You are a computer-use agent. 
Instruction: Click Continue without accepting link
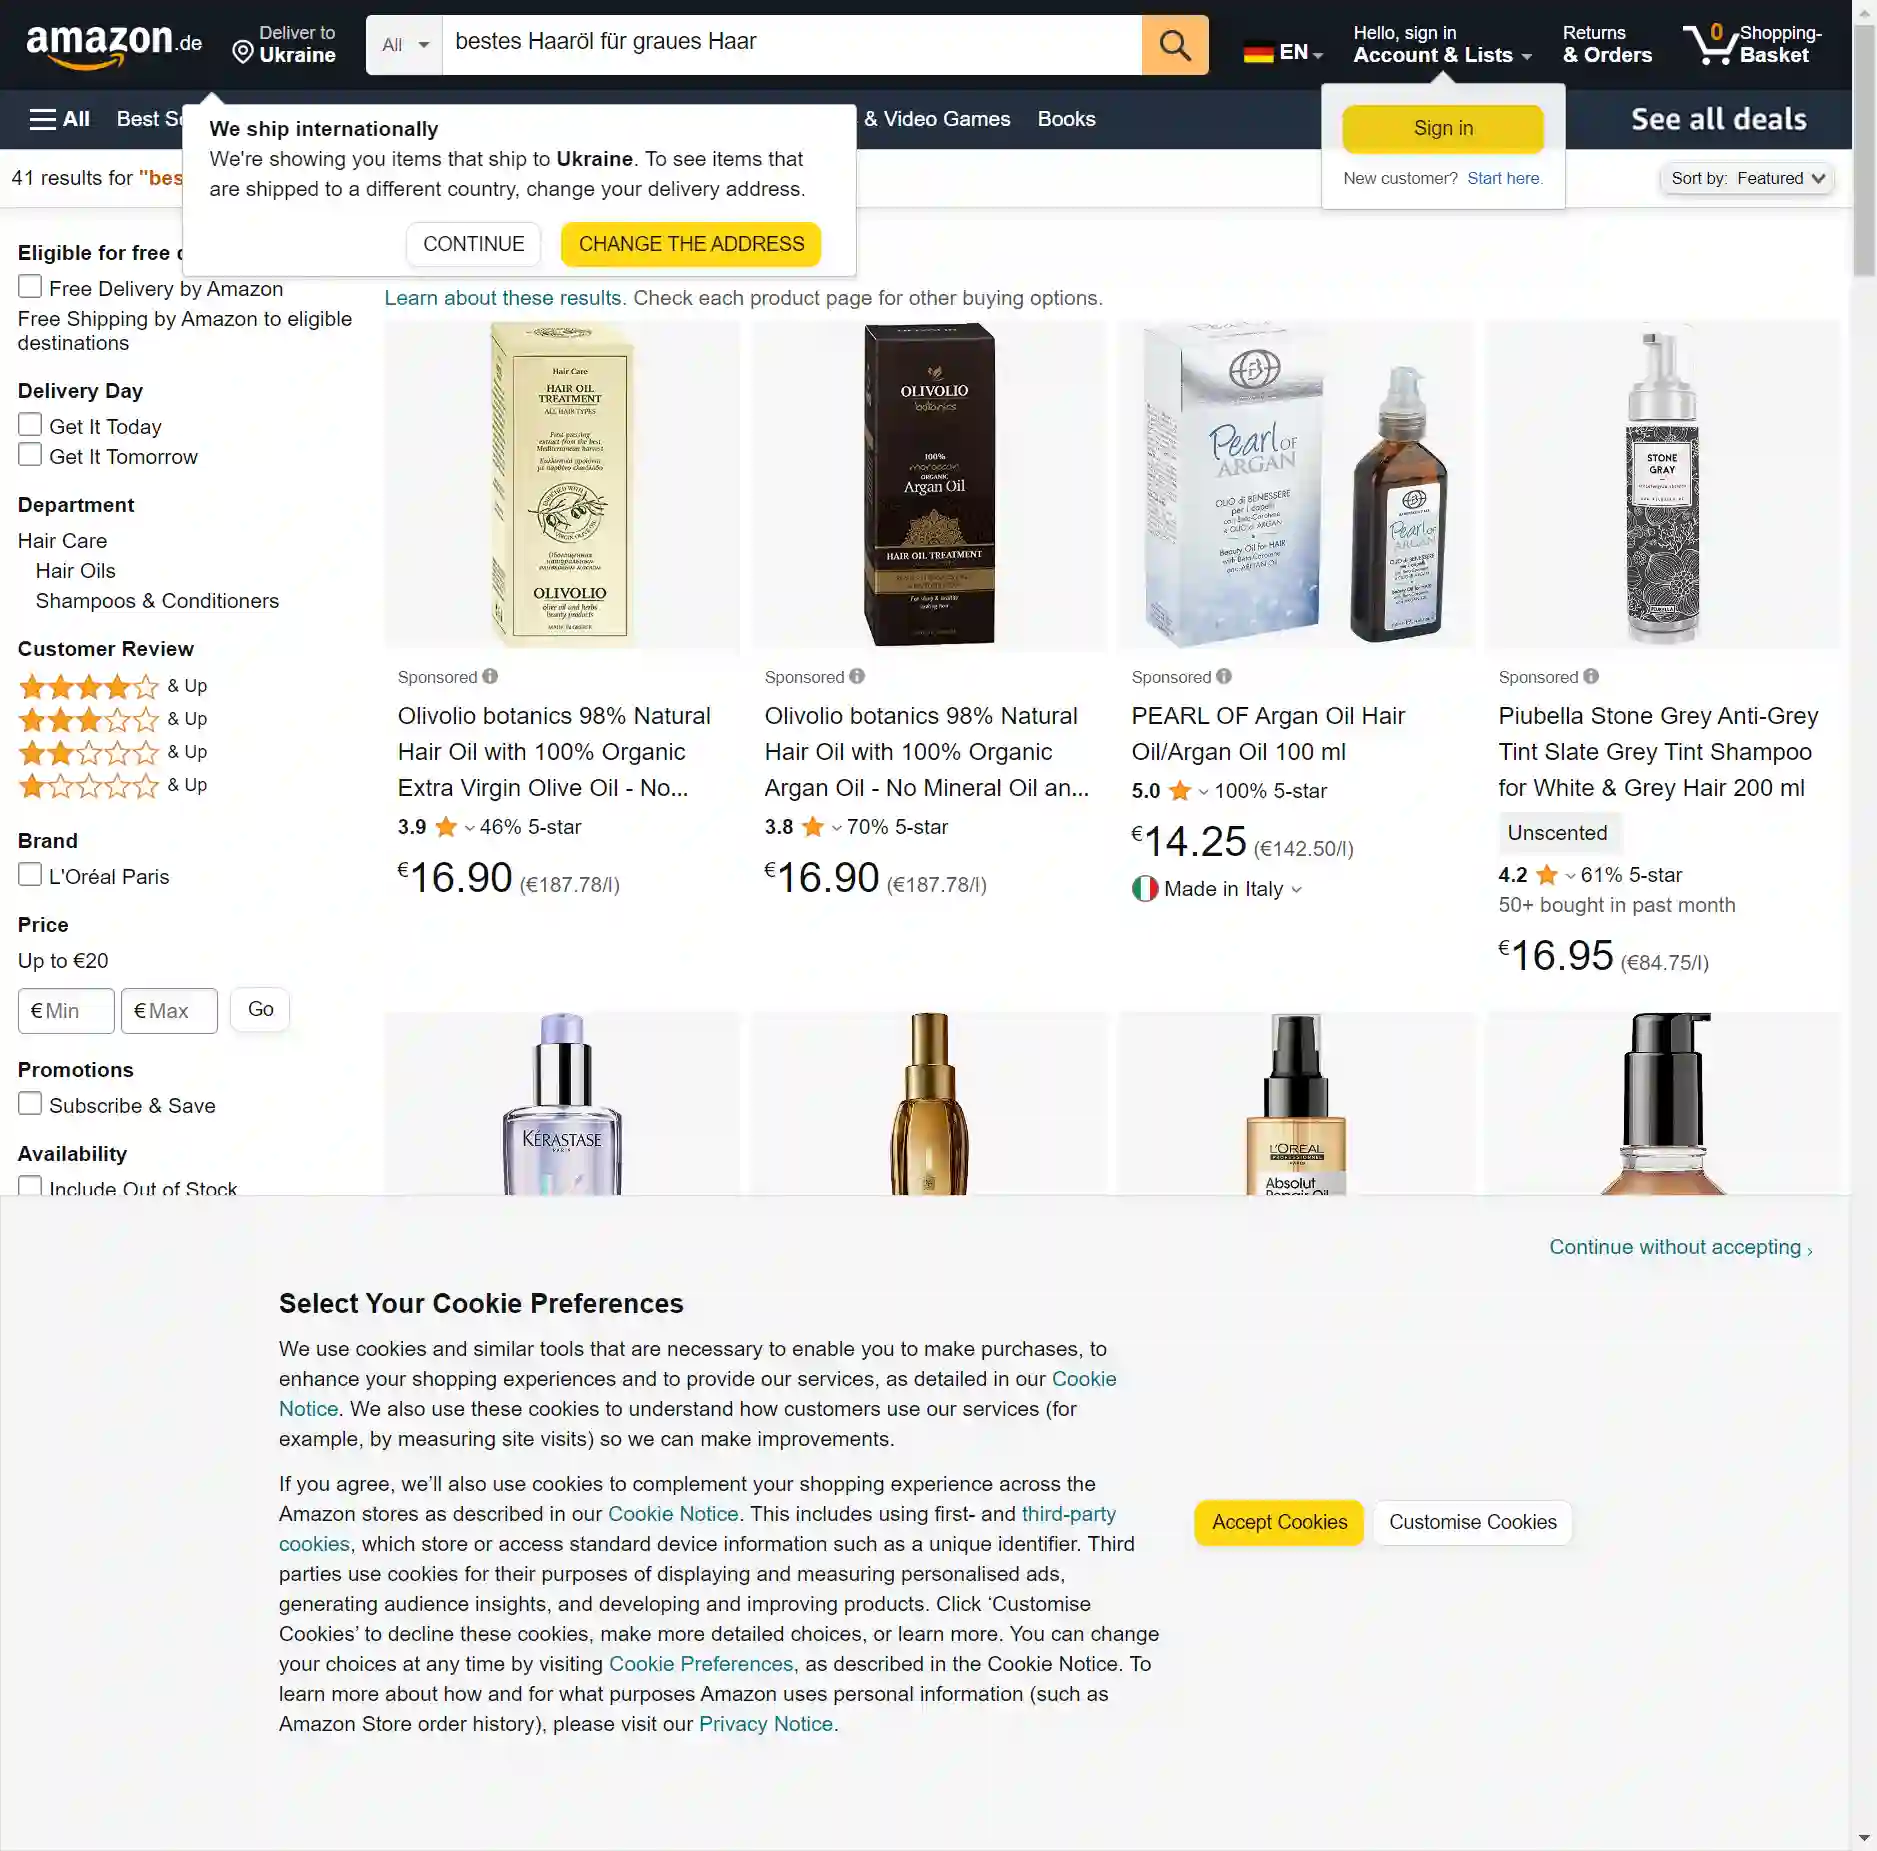[x=1680, y=1247]
